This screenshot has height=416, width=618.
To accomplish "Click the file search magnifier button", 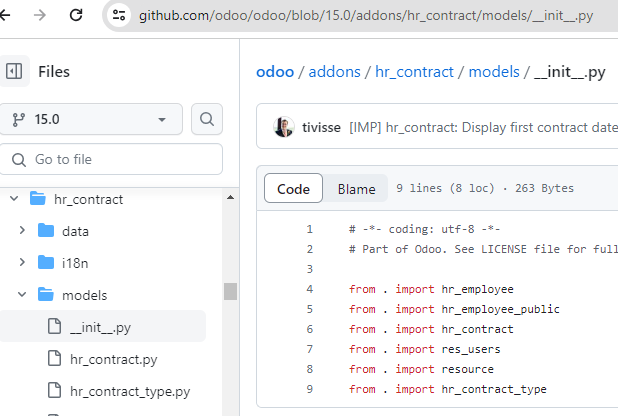I will click(207, 119).
